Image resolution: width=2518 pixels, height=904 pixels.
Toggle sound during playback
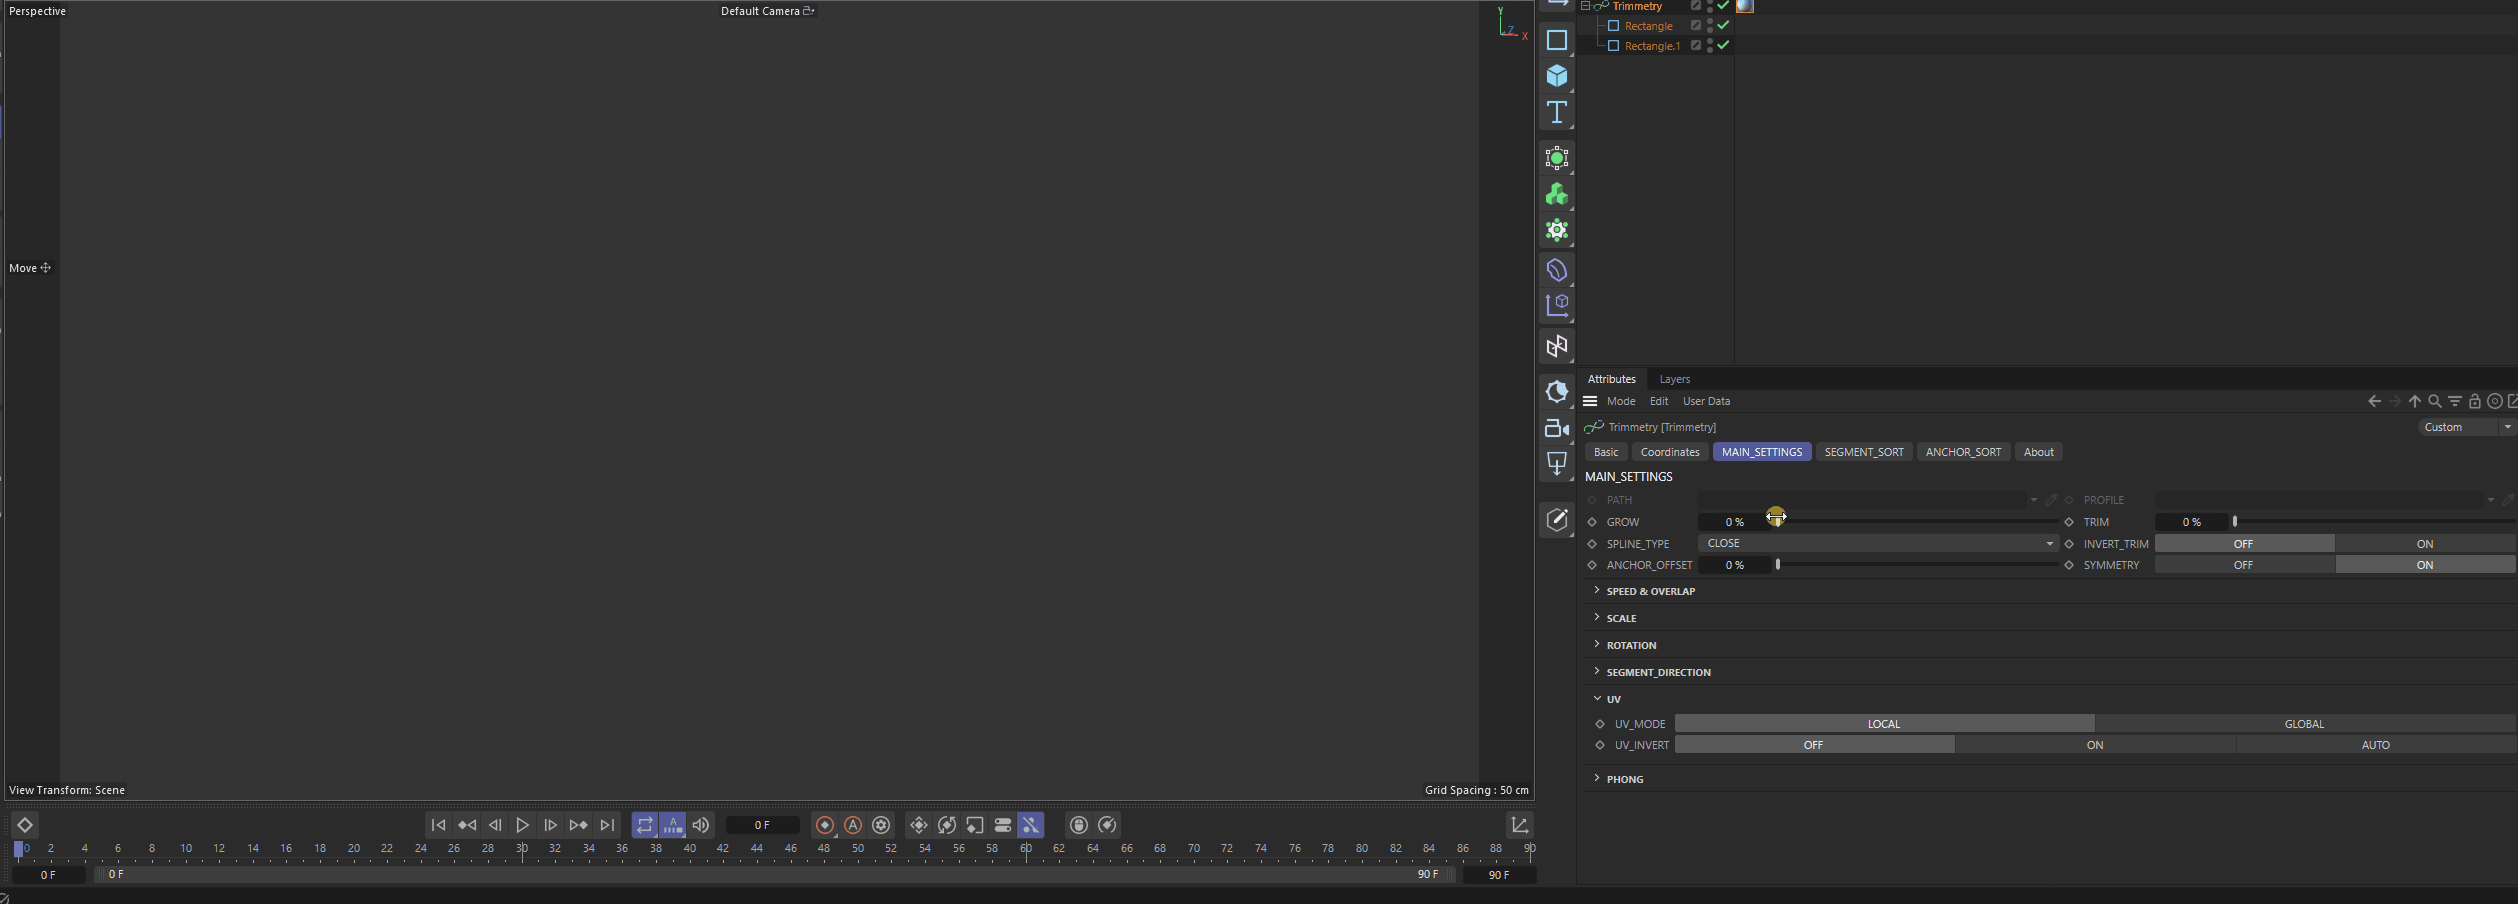pyautogui.click(x=701, y=825)
